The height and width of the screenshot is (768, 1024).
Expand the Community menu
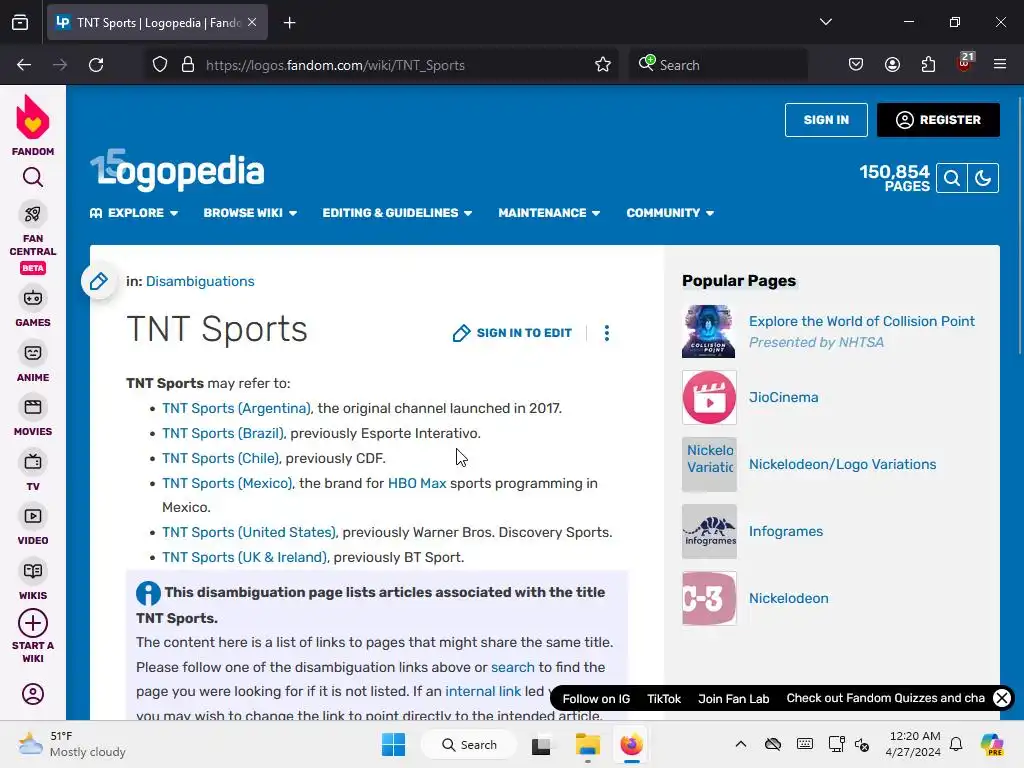pyautogui.click(x=670, y=213)
